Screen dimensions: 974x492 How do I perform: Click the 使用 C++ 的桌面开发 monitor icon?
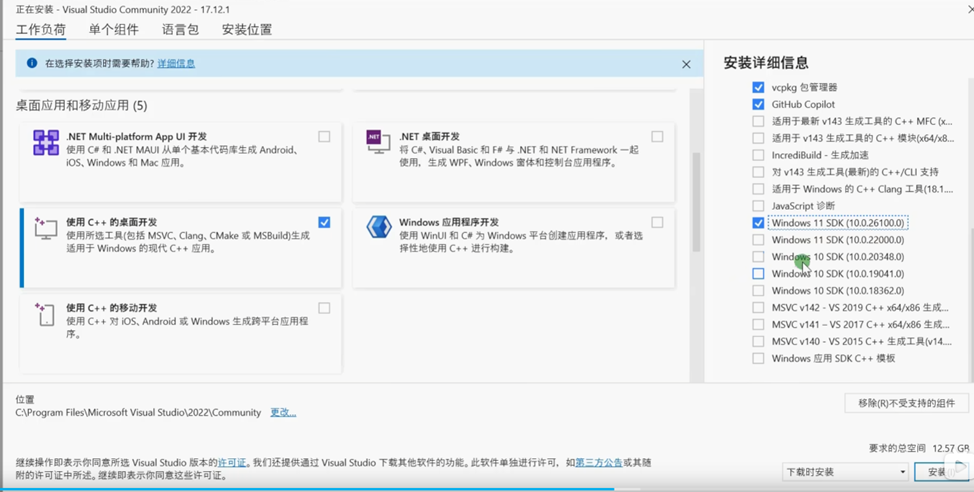click(45, 228)
